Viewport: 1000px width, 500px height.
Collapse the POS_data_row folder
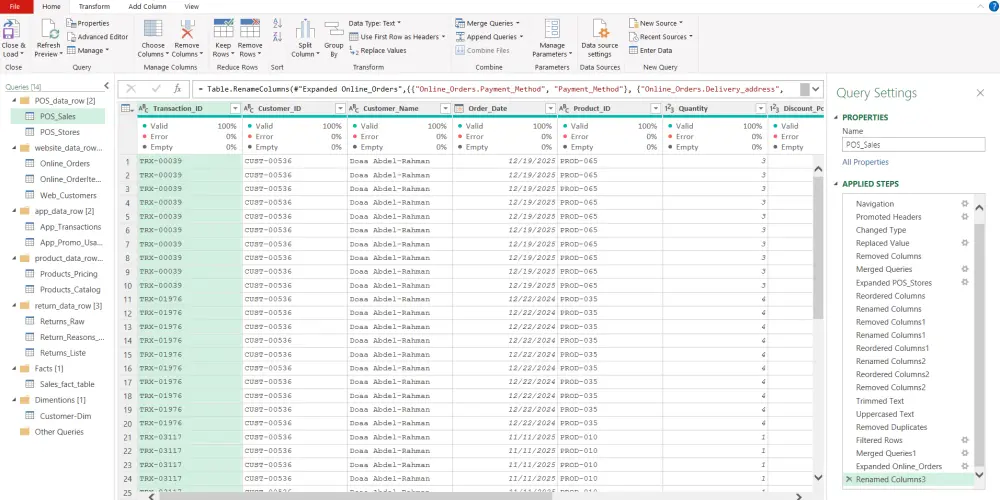[14, 101]
